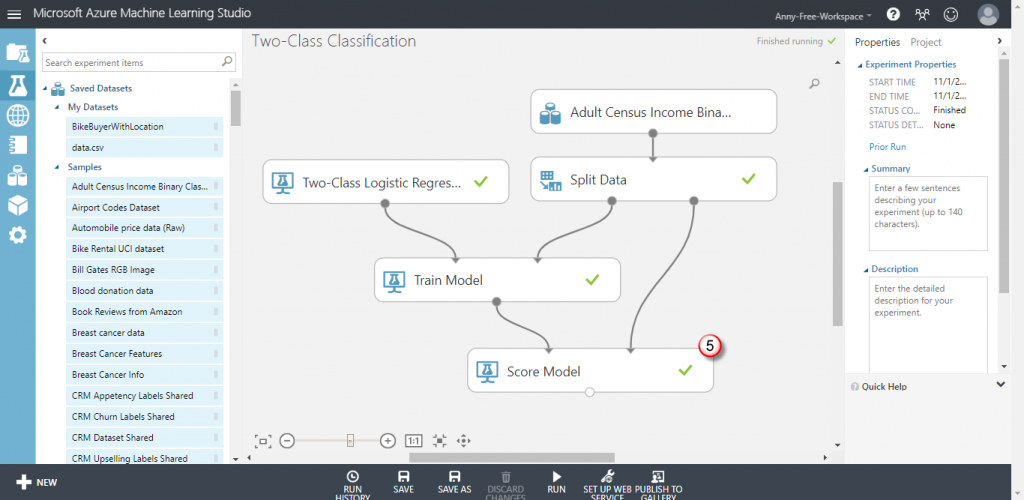Select BikeBuyerWithLocation dataset
Screen dimensions: 1024x500
[144, 127]
